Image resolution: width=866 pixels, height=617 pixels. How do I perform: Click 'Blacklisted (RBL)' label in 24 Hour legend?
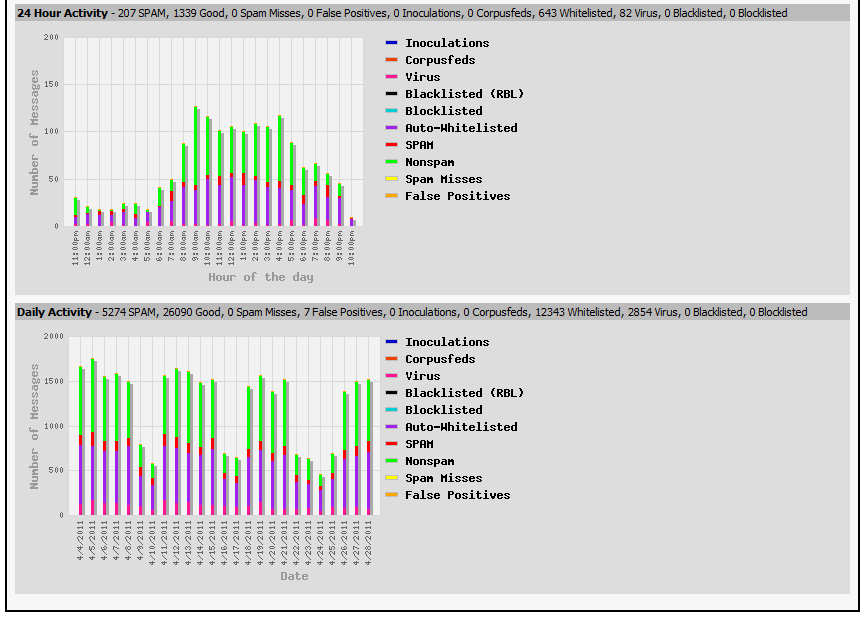tap(464, 94)
